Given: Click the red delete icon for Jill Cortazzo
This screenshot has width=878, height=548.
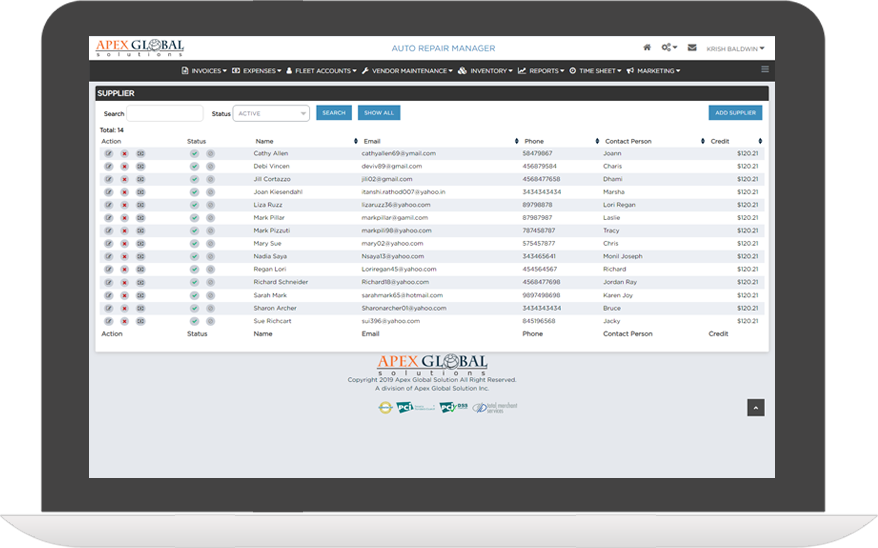Looking at the screenshot, I should coord(124,179).
